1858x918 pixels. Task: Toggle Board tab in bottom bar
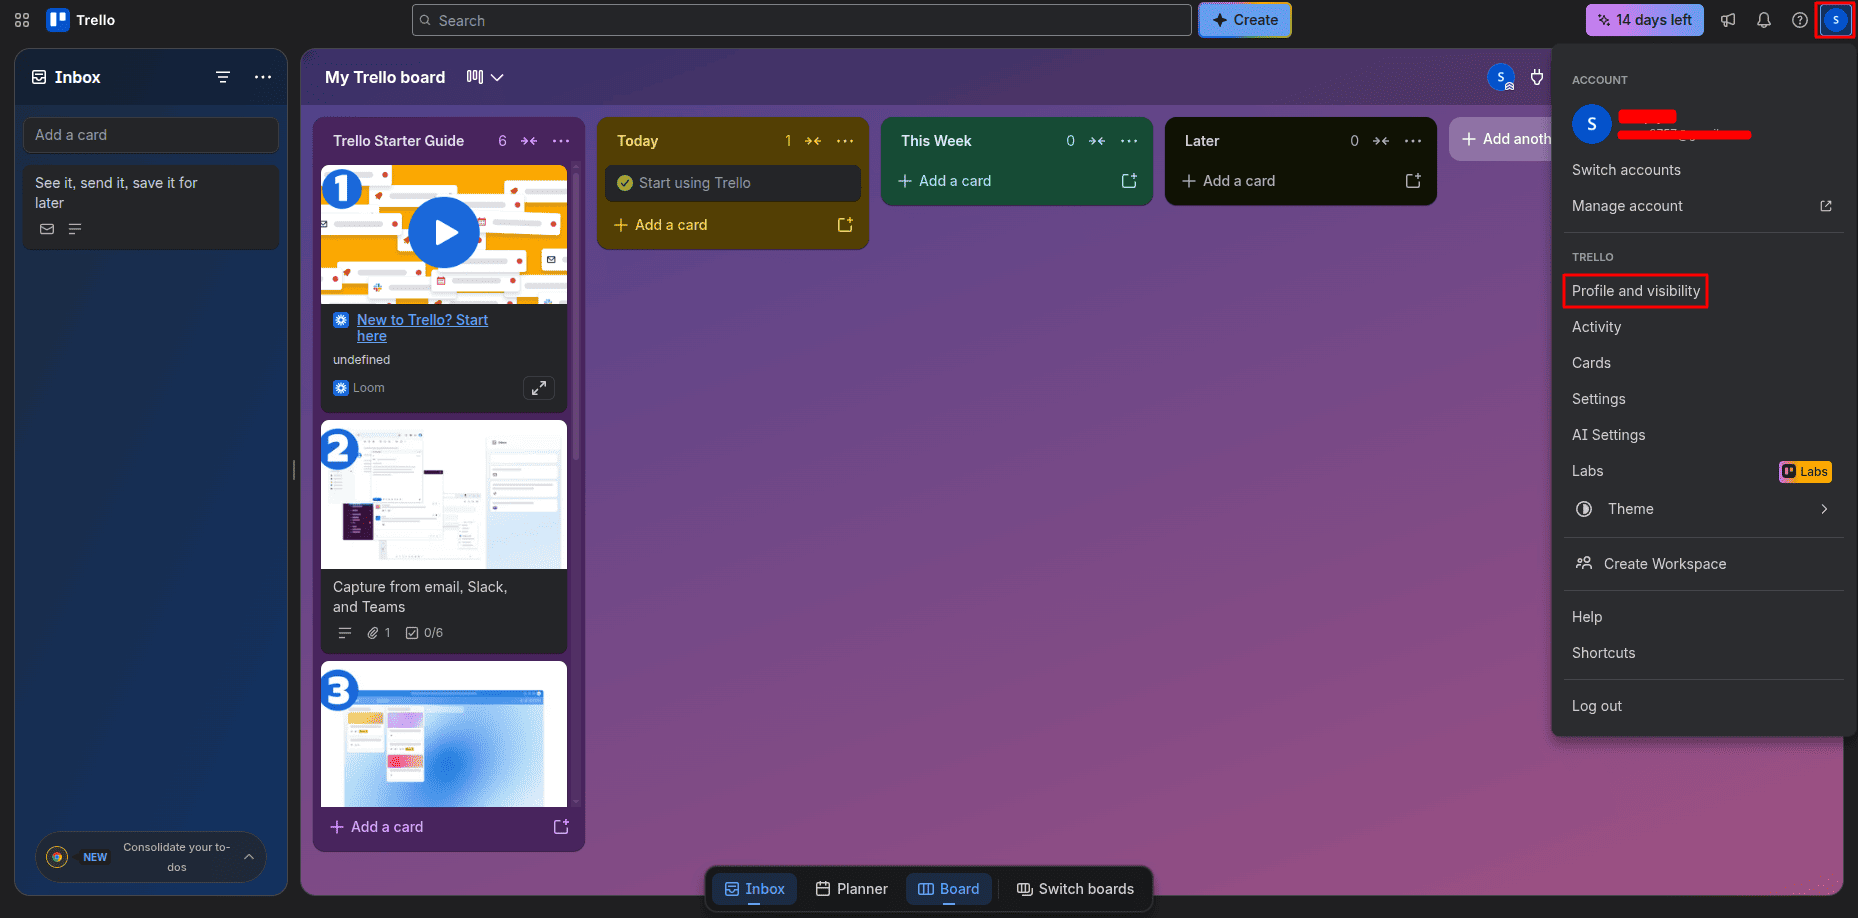[x=949, y=889]
